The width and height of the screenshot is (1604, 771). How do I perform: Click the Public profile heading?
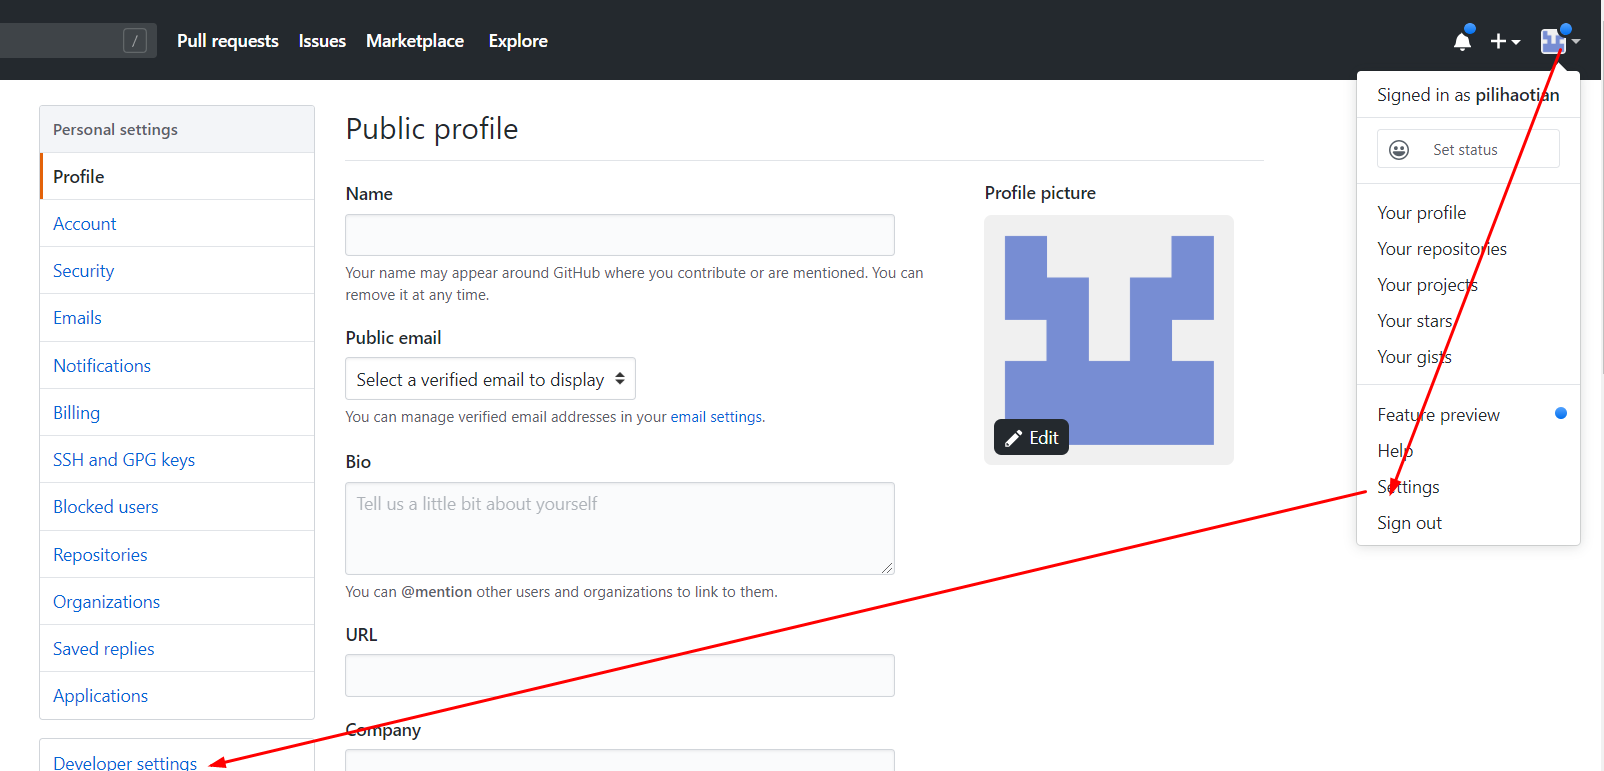[x=432, y=129]
